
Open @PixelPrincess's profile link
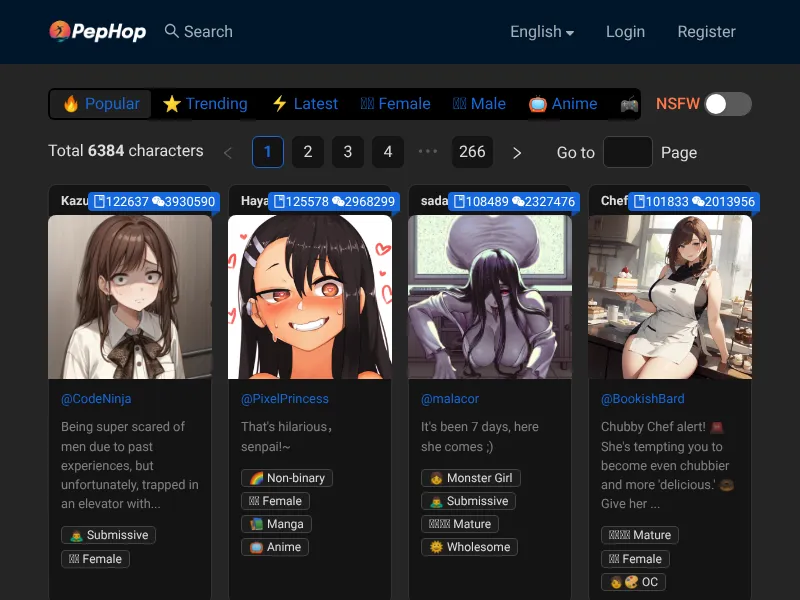coord(284,398)
